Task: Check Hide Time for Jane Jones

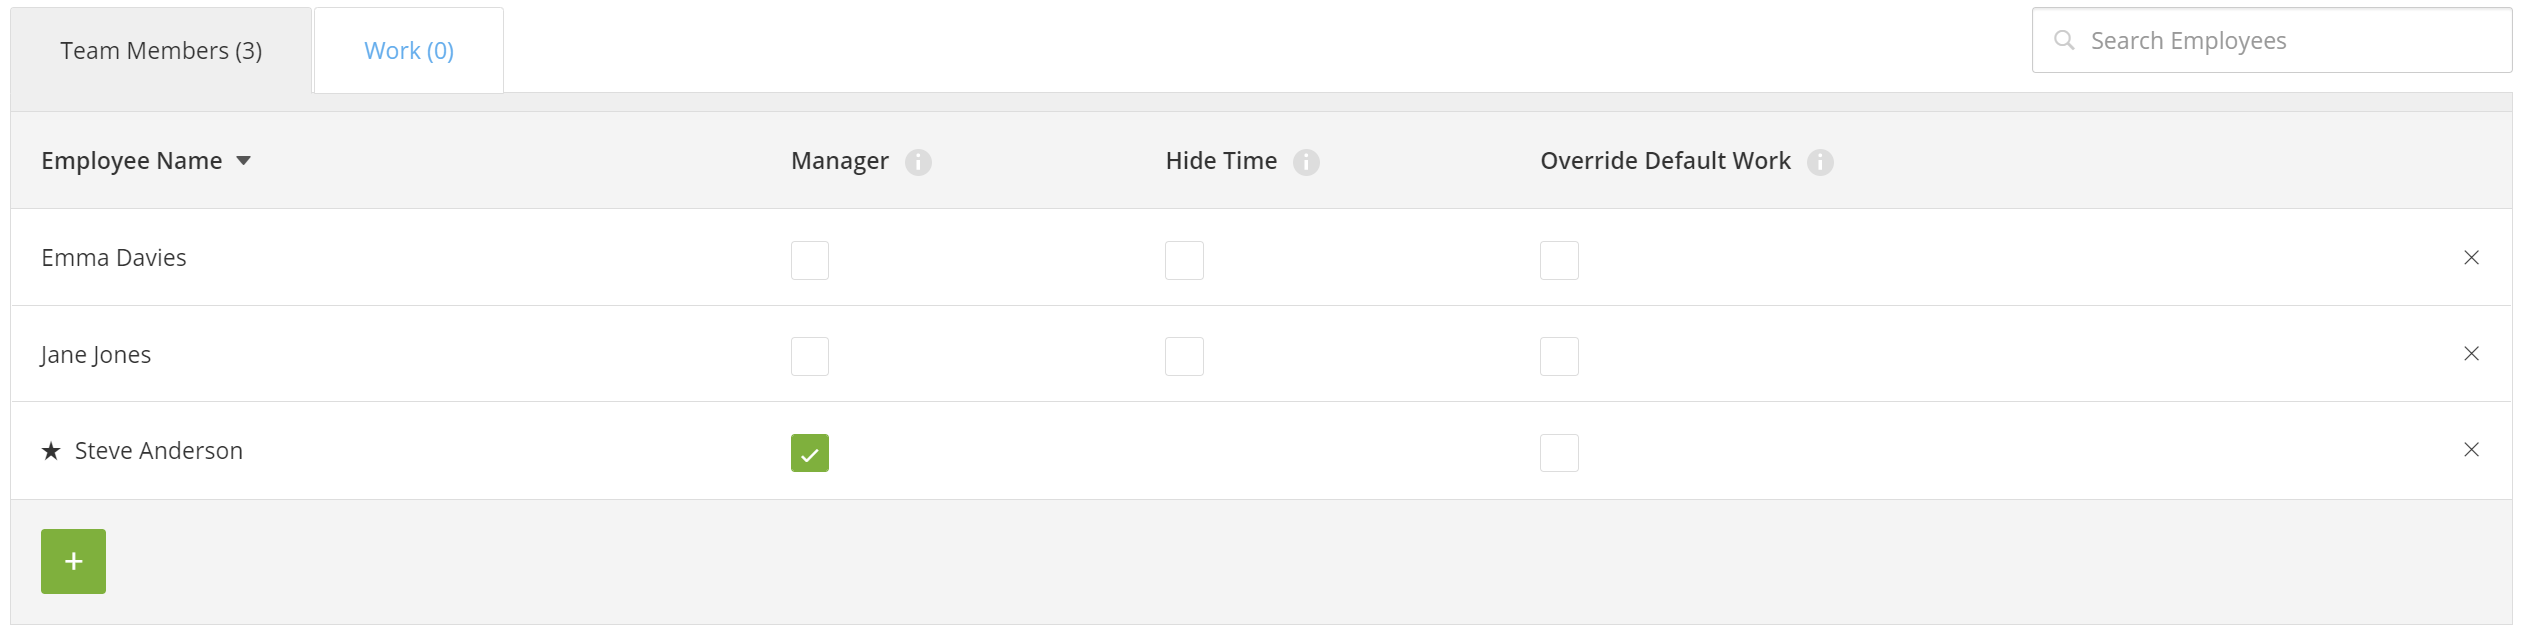Action: [x=1184, y=357]
